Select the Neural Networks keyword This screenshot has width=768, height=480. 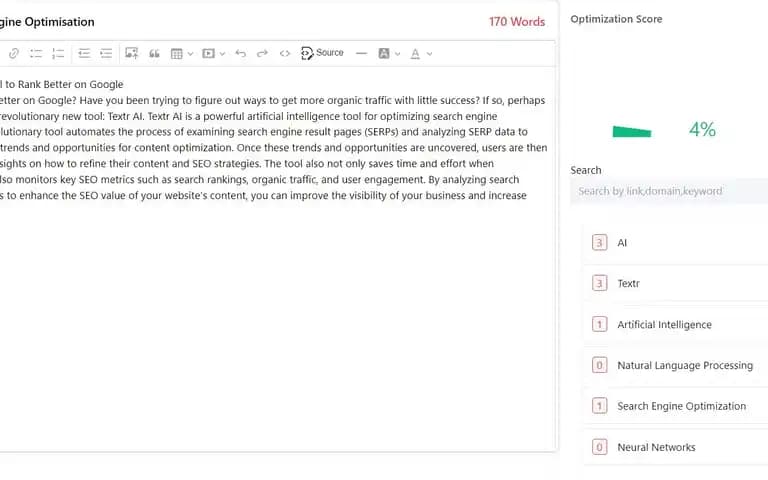coord(676,447)
